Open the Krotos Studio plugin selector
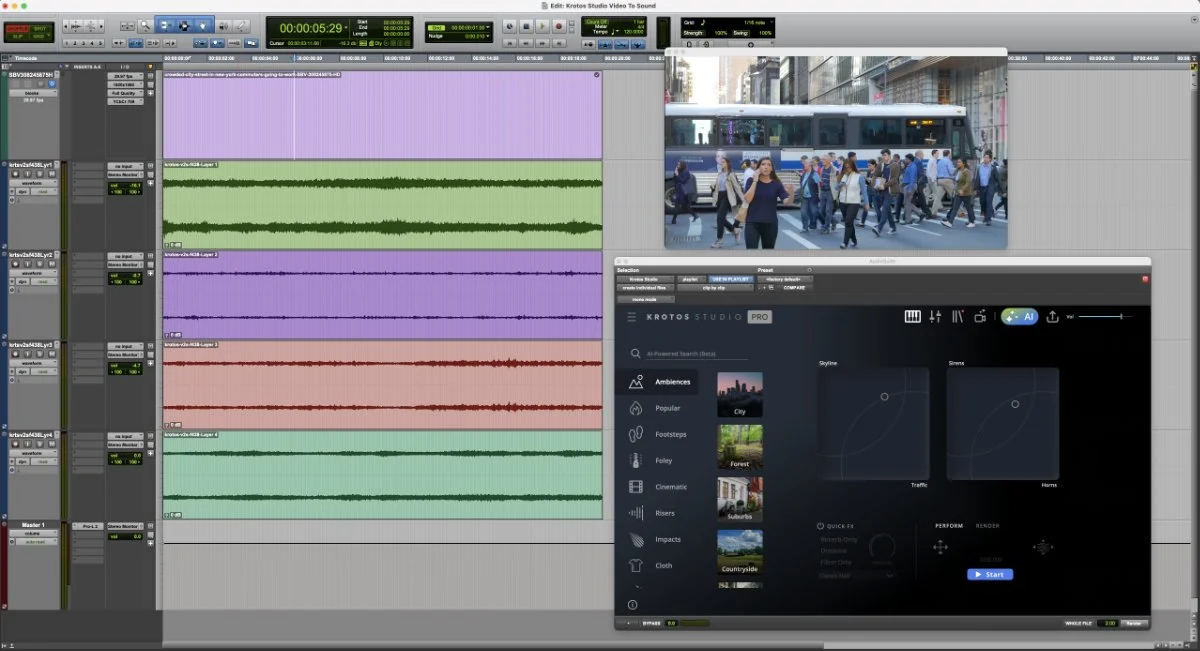The width and height of the screenshot is (1200, 651). (643, 279)
